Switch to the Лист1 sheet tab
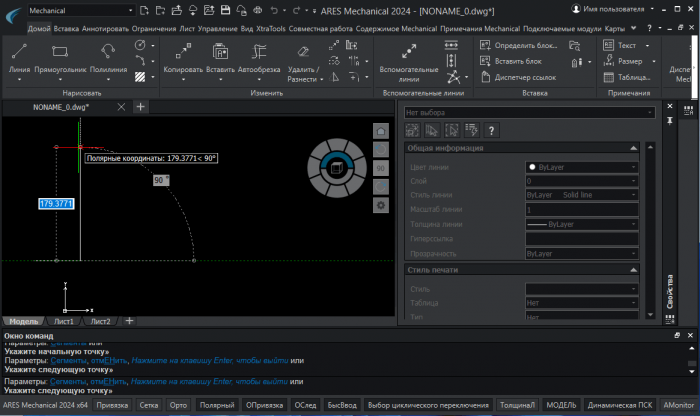The height and width of the screenshot is (416, 700). [x=63, y=321]
